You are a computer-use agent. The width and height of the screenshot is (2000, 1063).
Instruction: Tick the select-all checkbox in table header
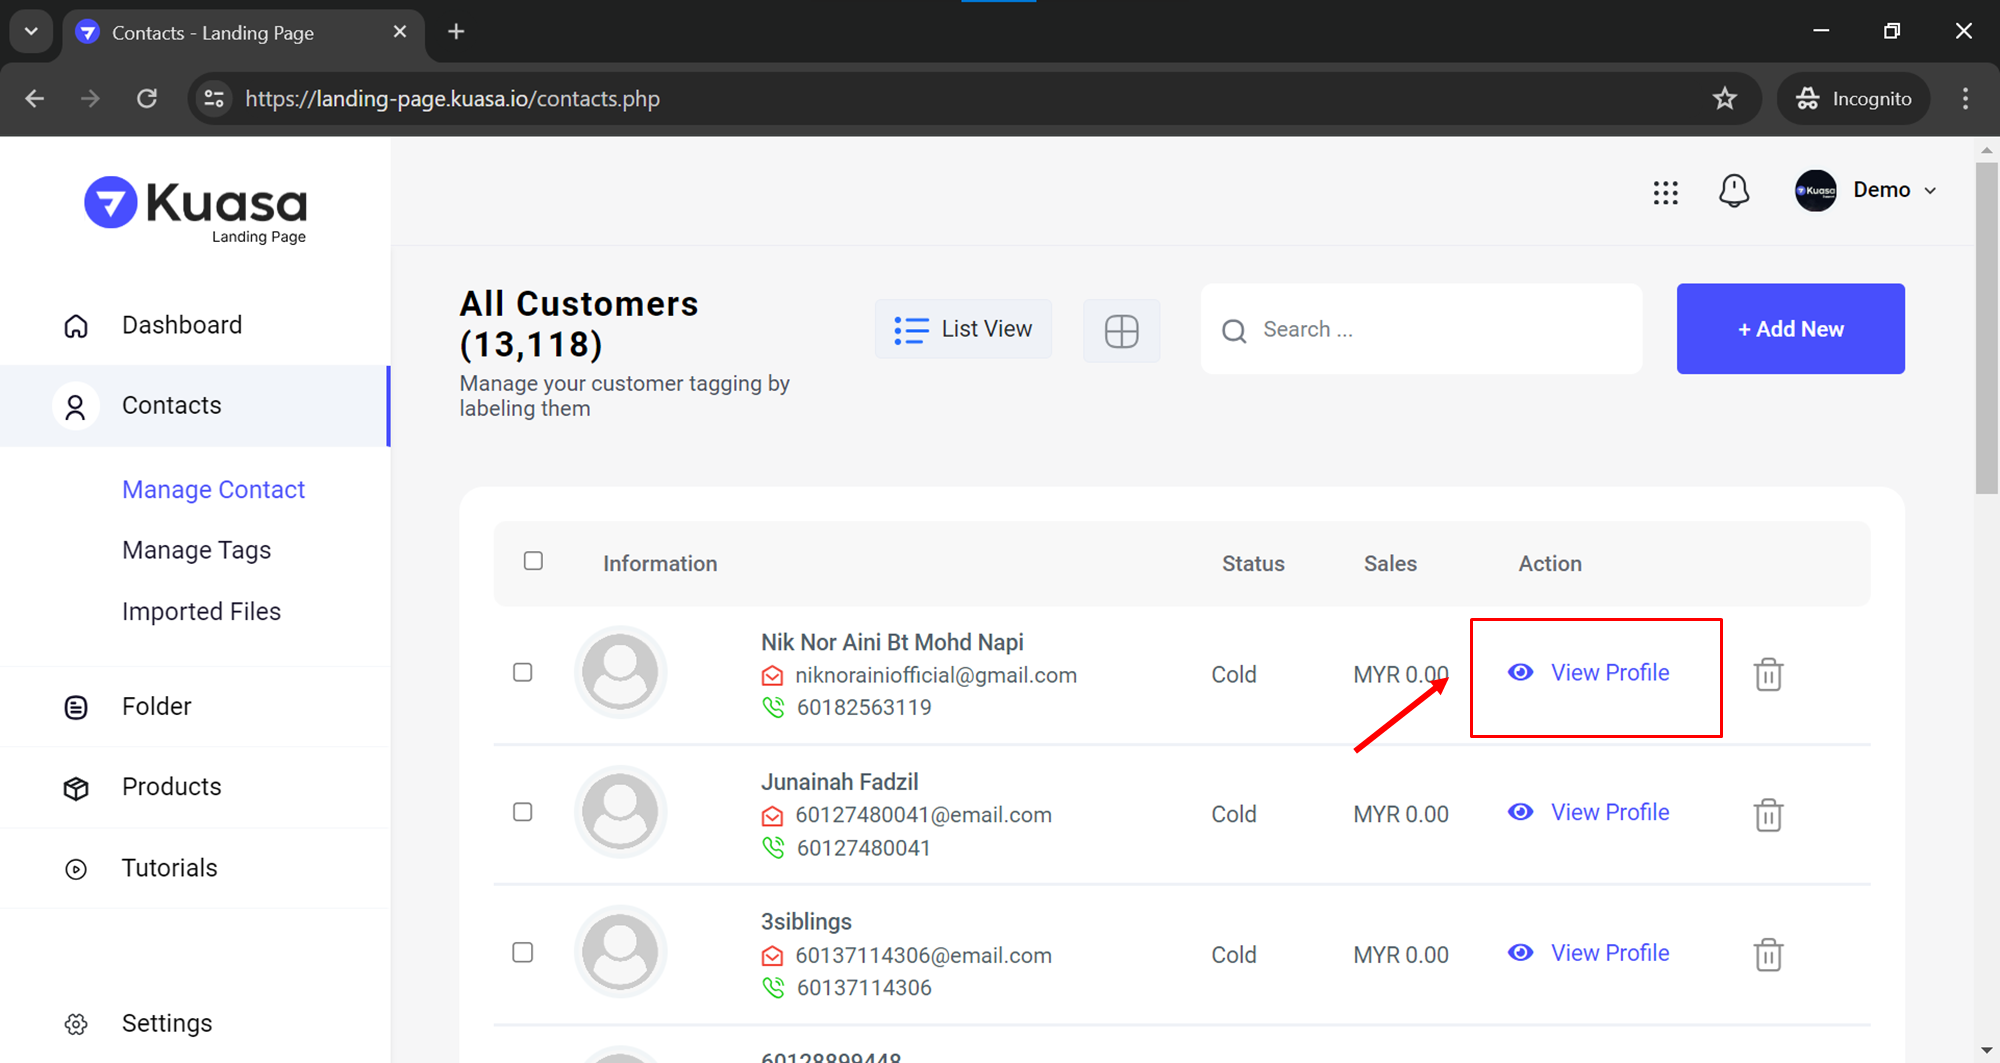(x=533, y=561)
